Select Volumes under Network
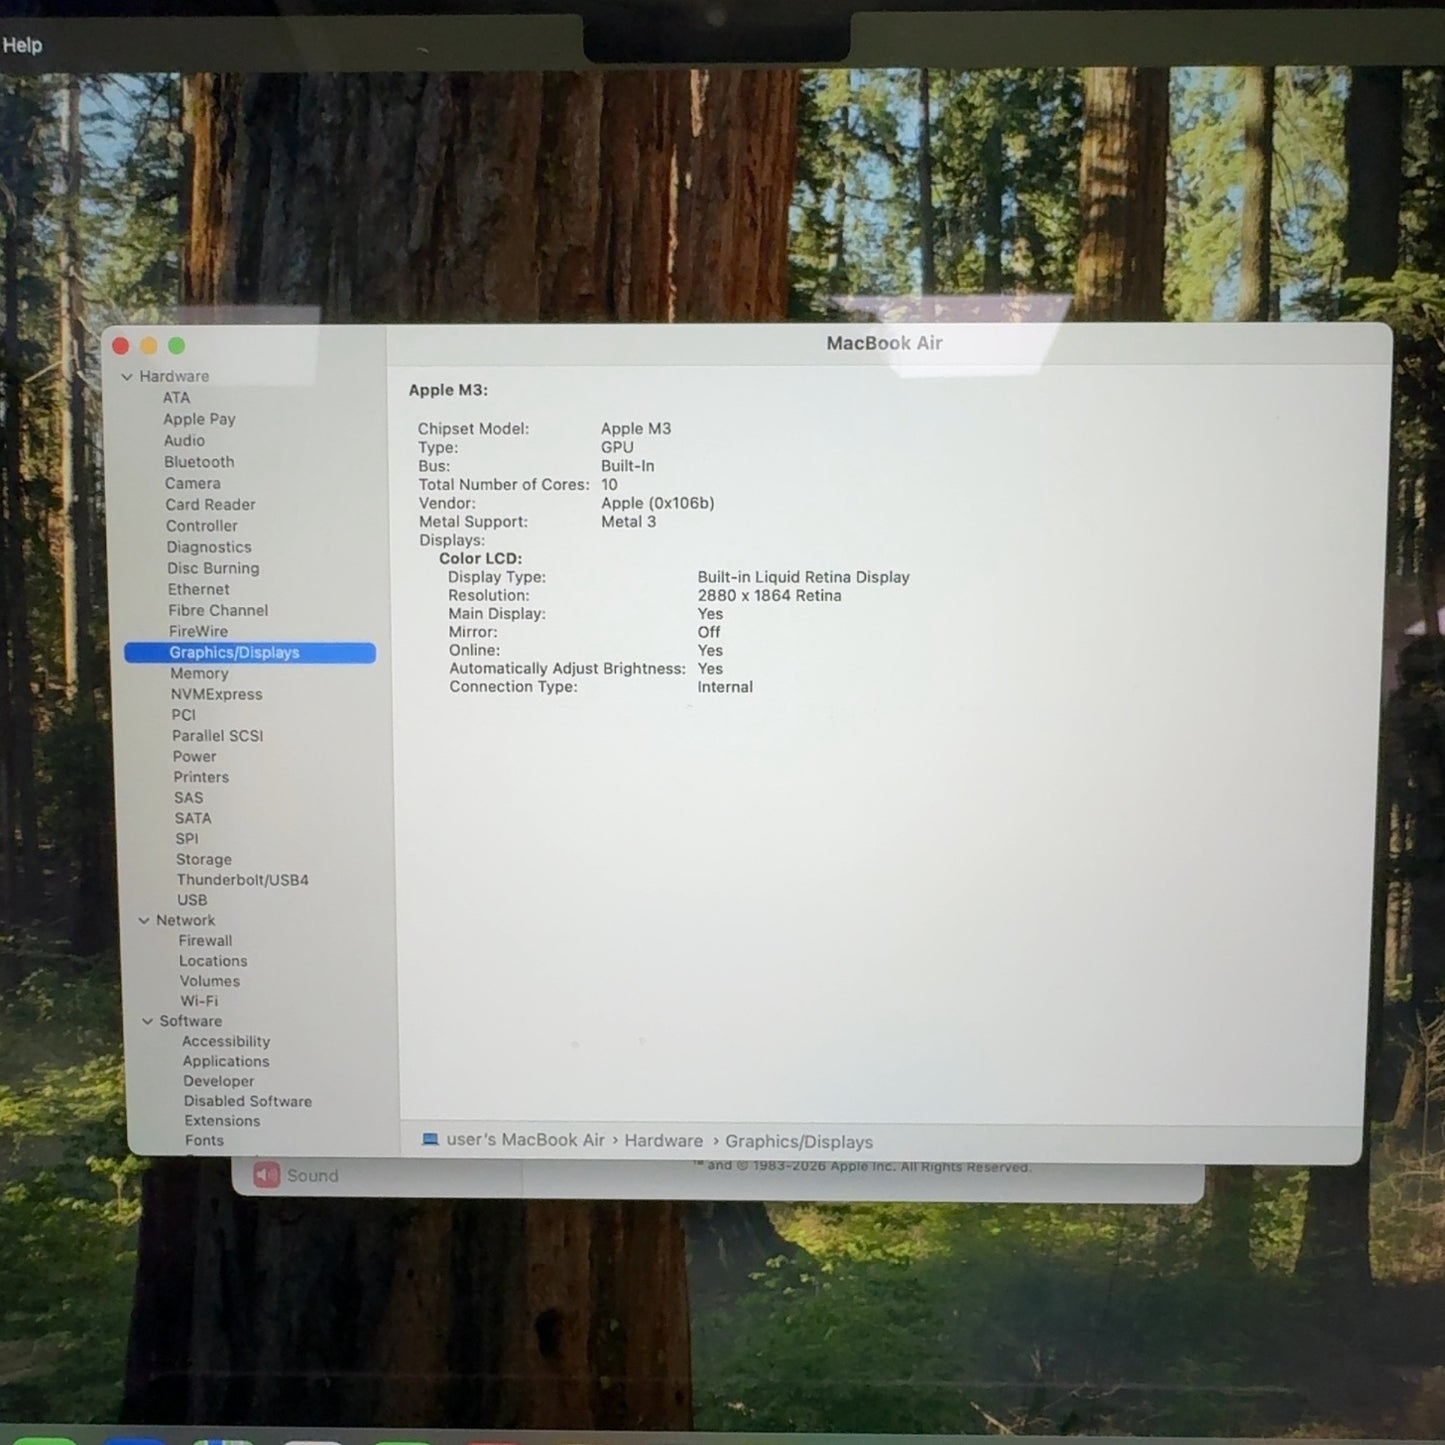Image resolution: width=1445 pixels, height=1445 pixels. click(x=210, y=981)
